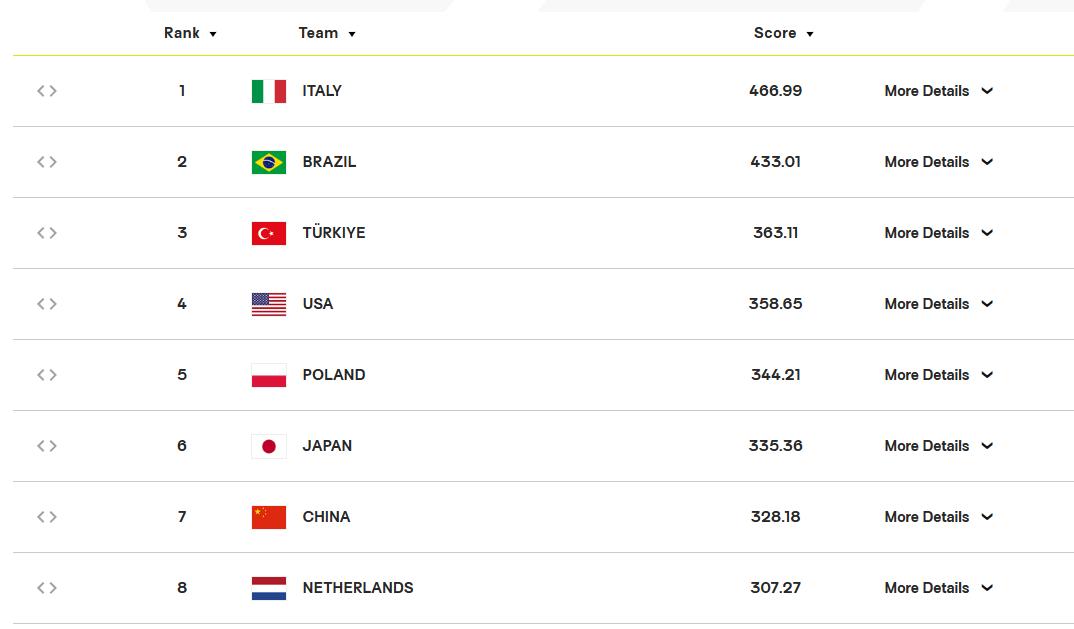Click the Netherlands flag icon
The width and height of the screenshot is (1074, 629).
[268, 589]
